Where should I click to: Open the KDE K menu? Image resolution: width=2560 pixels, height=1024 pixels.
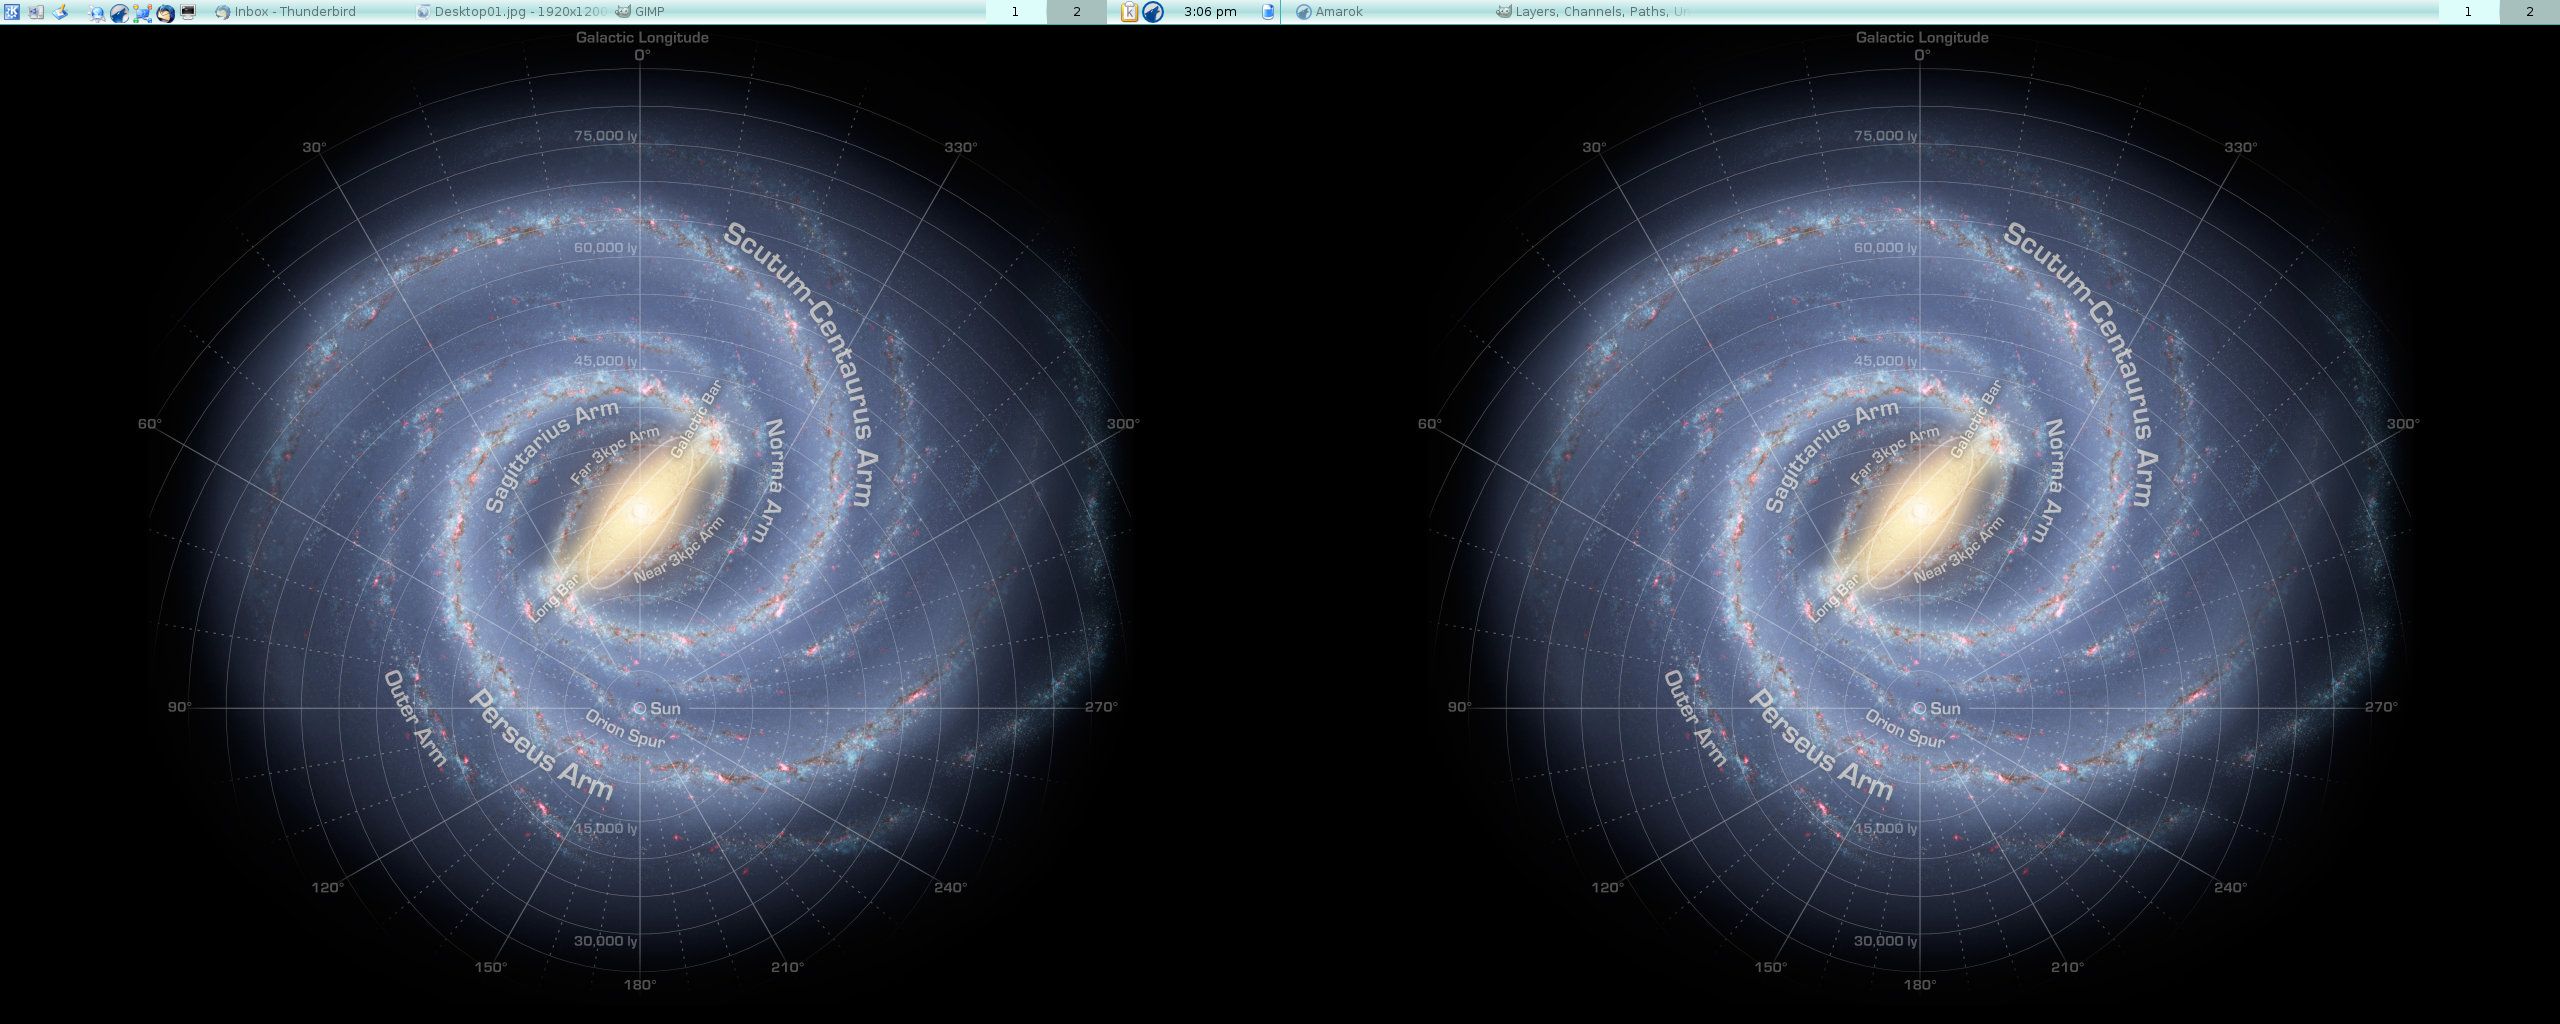point(12,12)
